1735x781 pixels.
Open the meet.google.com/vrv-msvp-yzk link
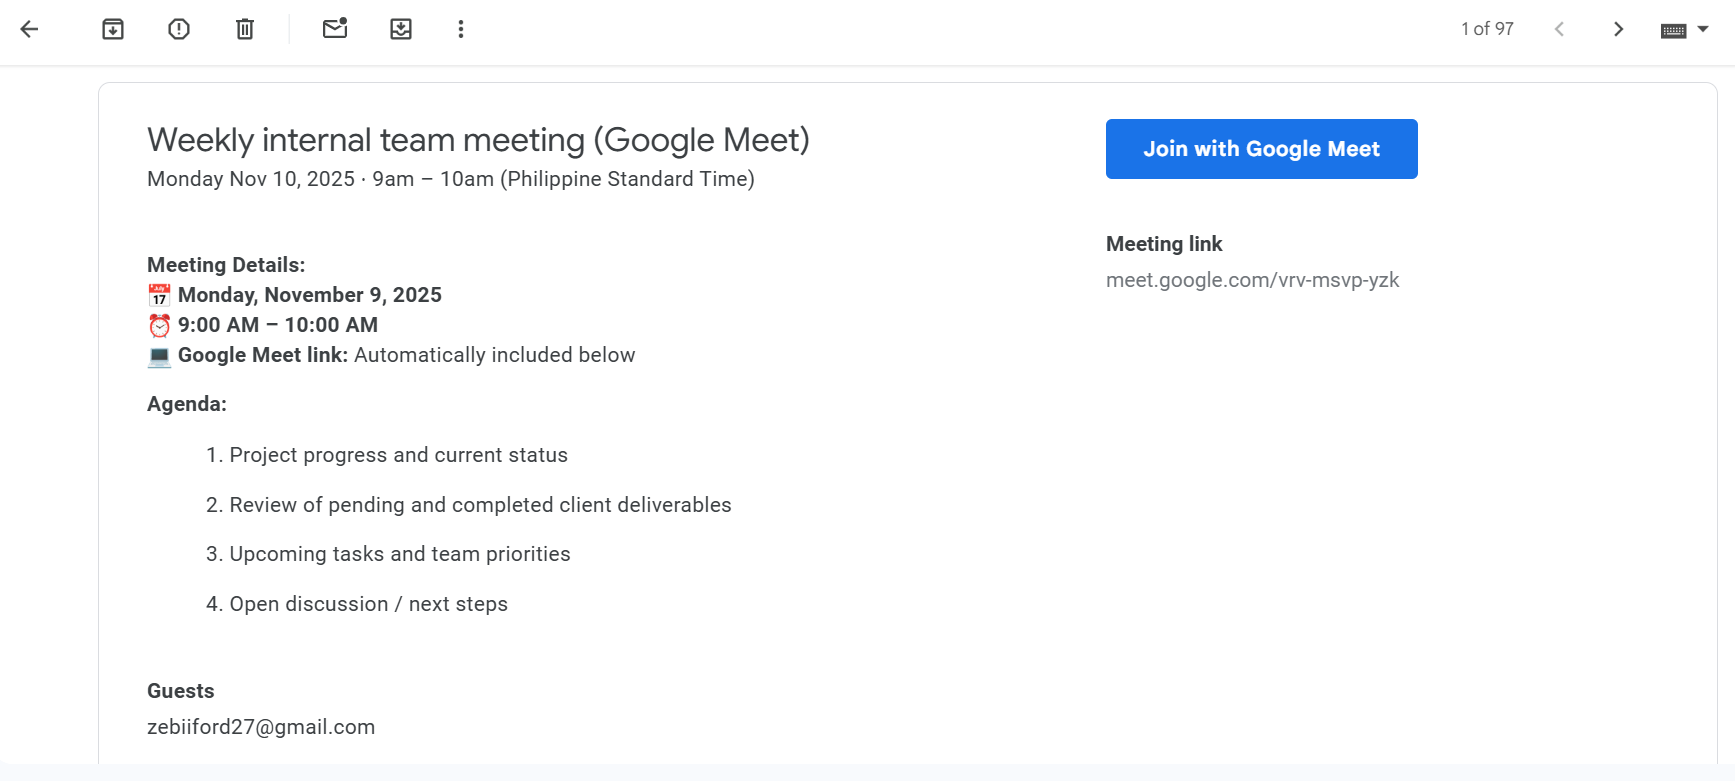click(1252, 280)
